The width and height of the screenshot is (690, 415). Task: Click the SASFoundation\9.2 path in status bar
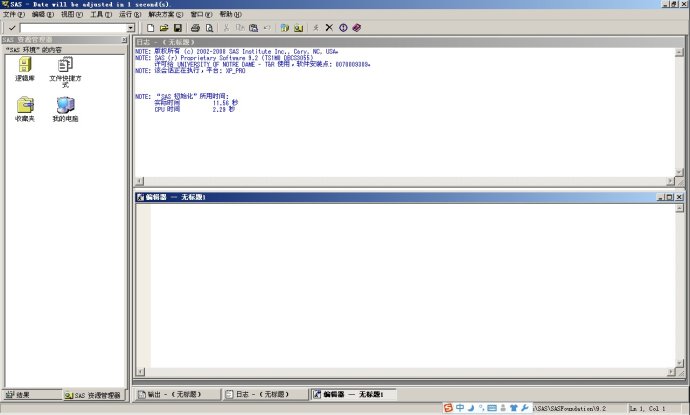tap(571, 409)
